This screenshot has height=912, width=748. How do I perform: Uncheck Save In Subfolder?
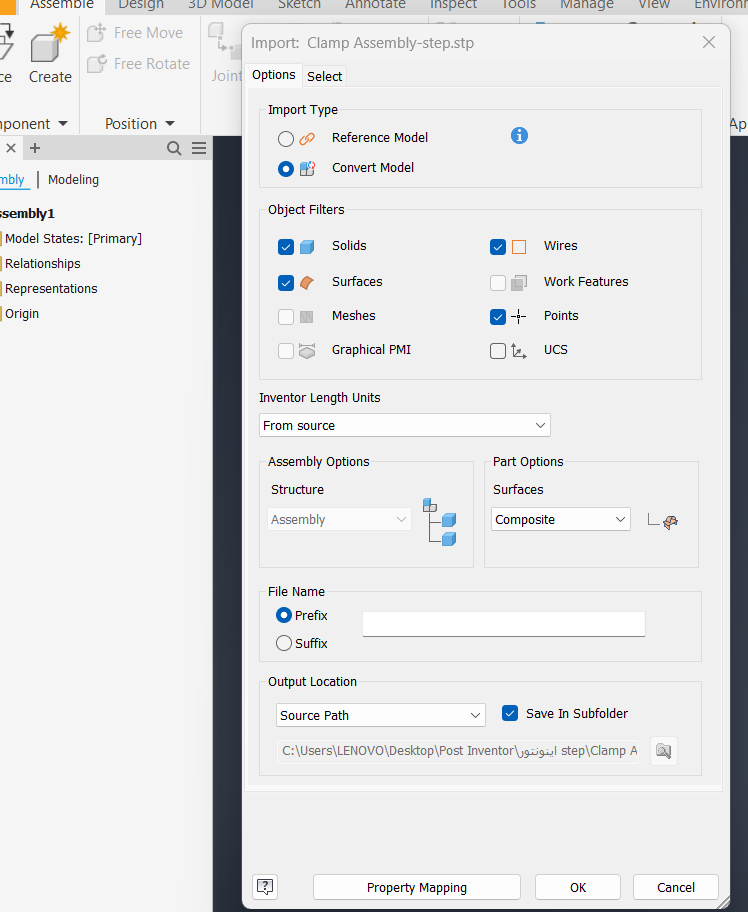[x=510, y=714]
